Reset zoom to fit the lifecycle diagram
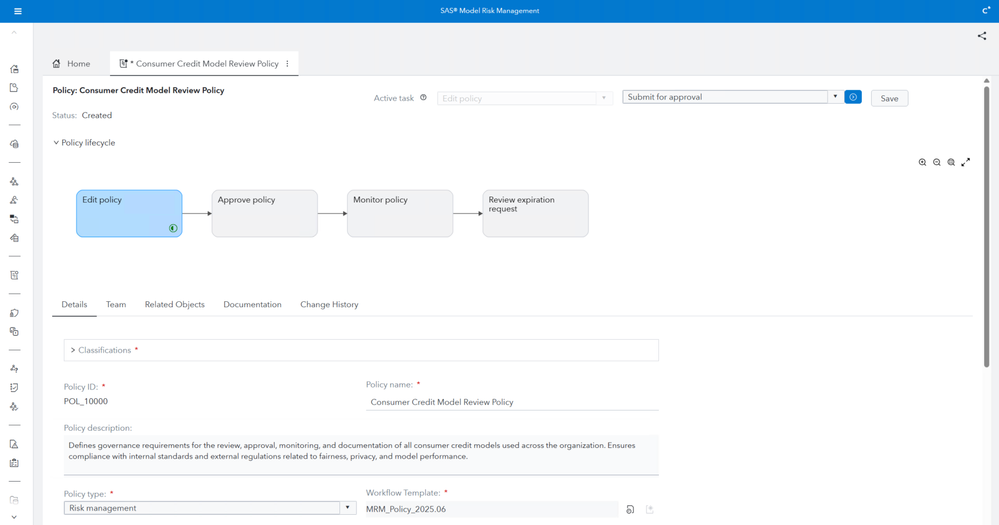The image size is (999, 525). 951,162
